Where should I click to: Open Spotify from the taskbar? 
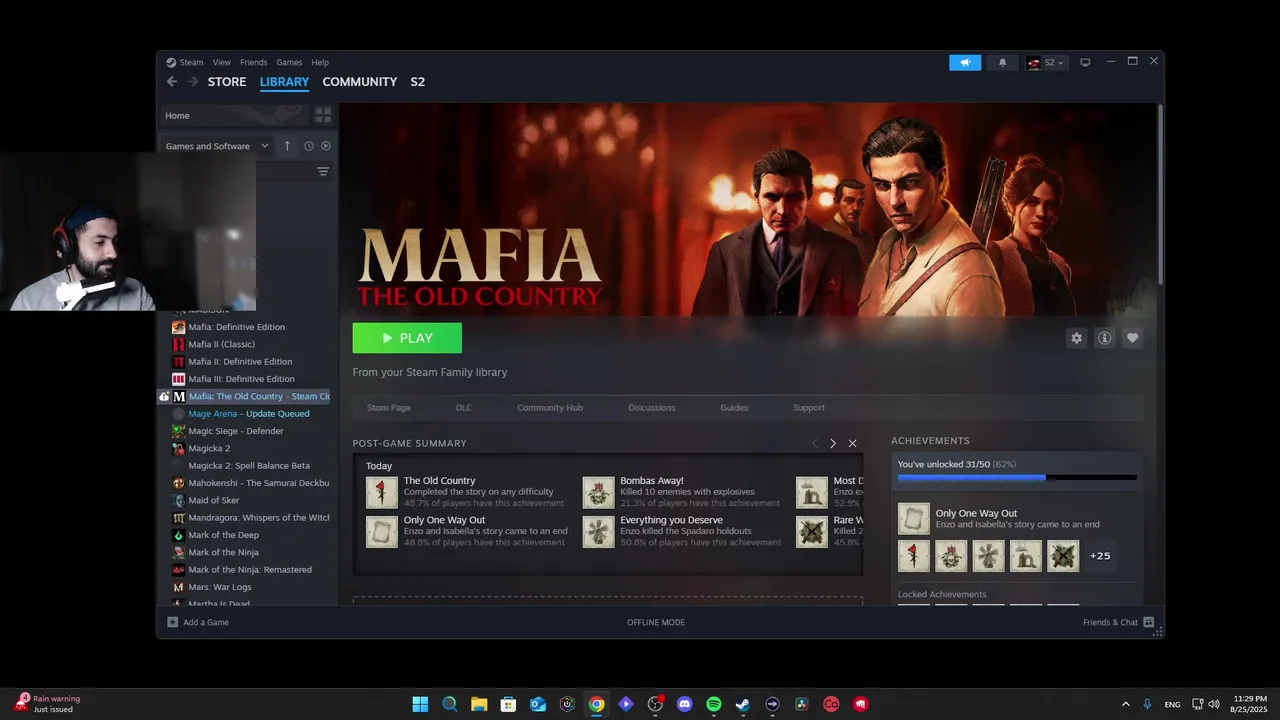[x=714, y=704]
